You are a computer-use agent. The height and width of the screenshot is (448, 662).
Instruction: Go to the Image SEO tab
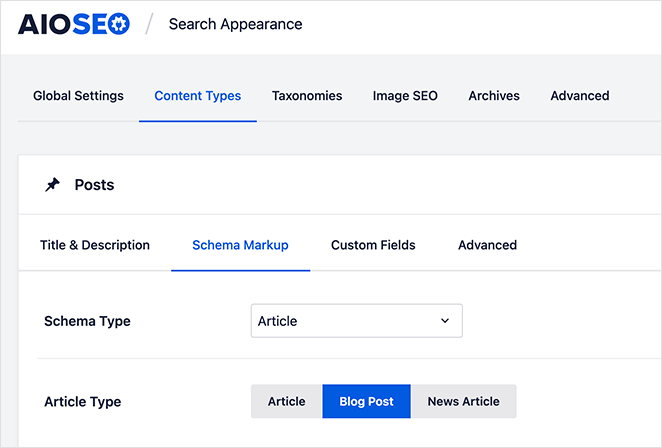405,96
